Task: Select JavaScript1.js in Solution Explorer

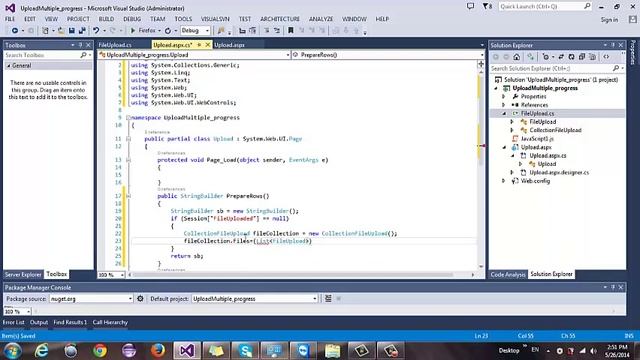Action: pos(537,139)
